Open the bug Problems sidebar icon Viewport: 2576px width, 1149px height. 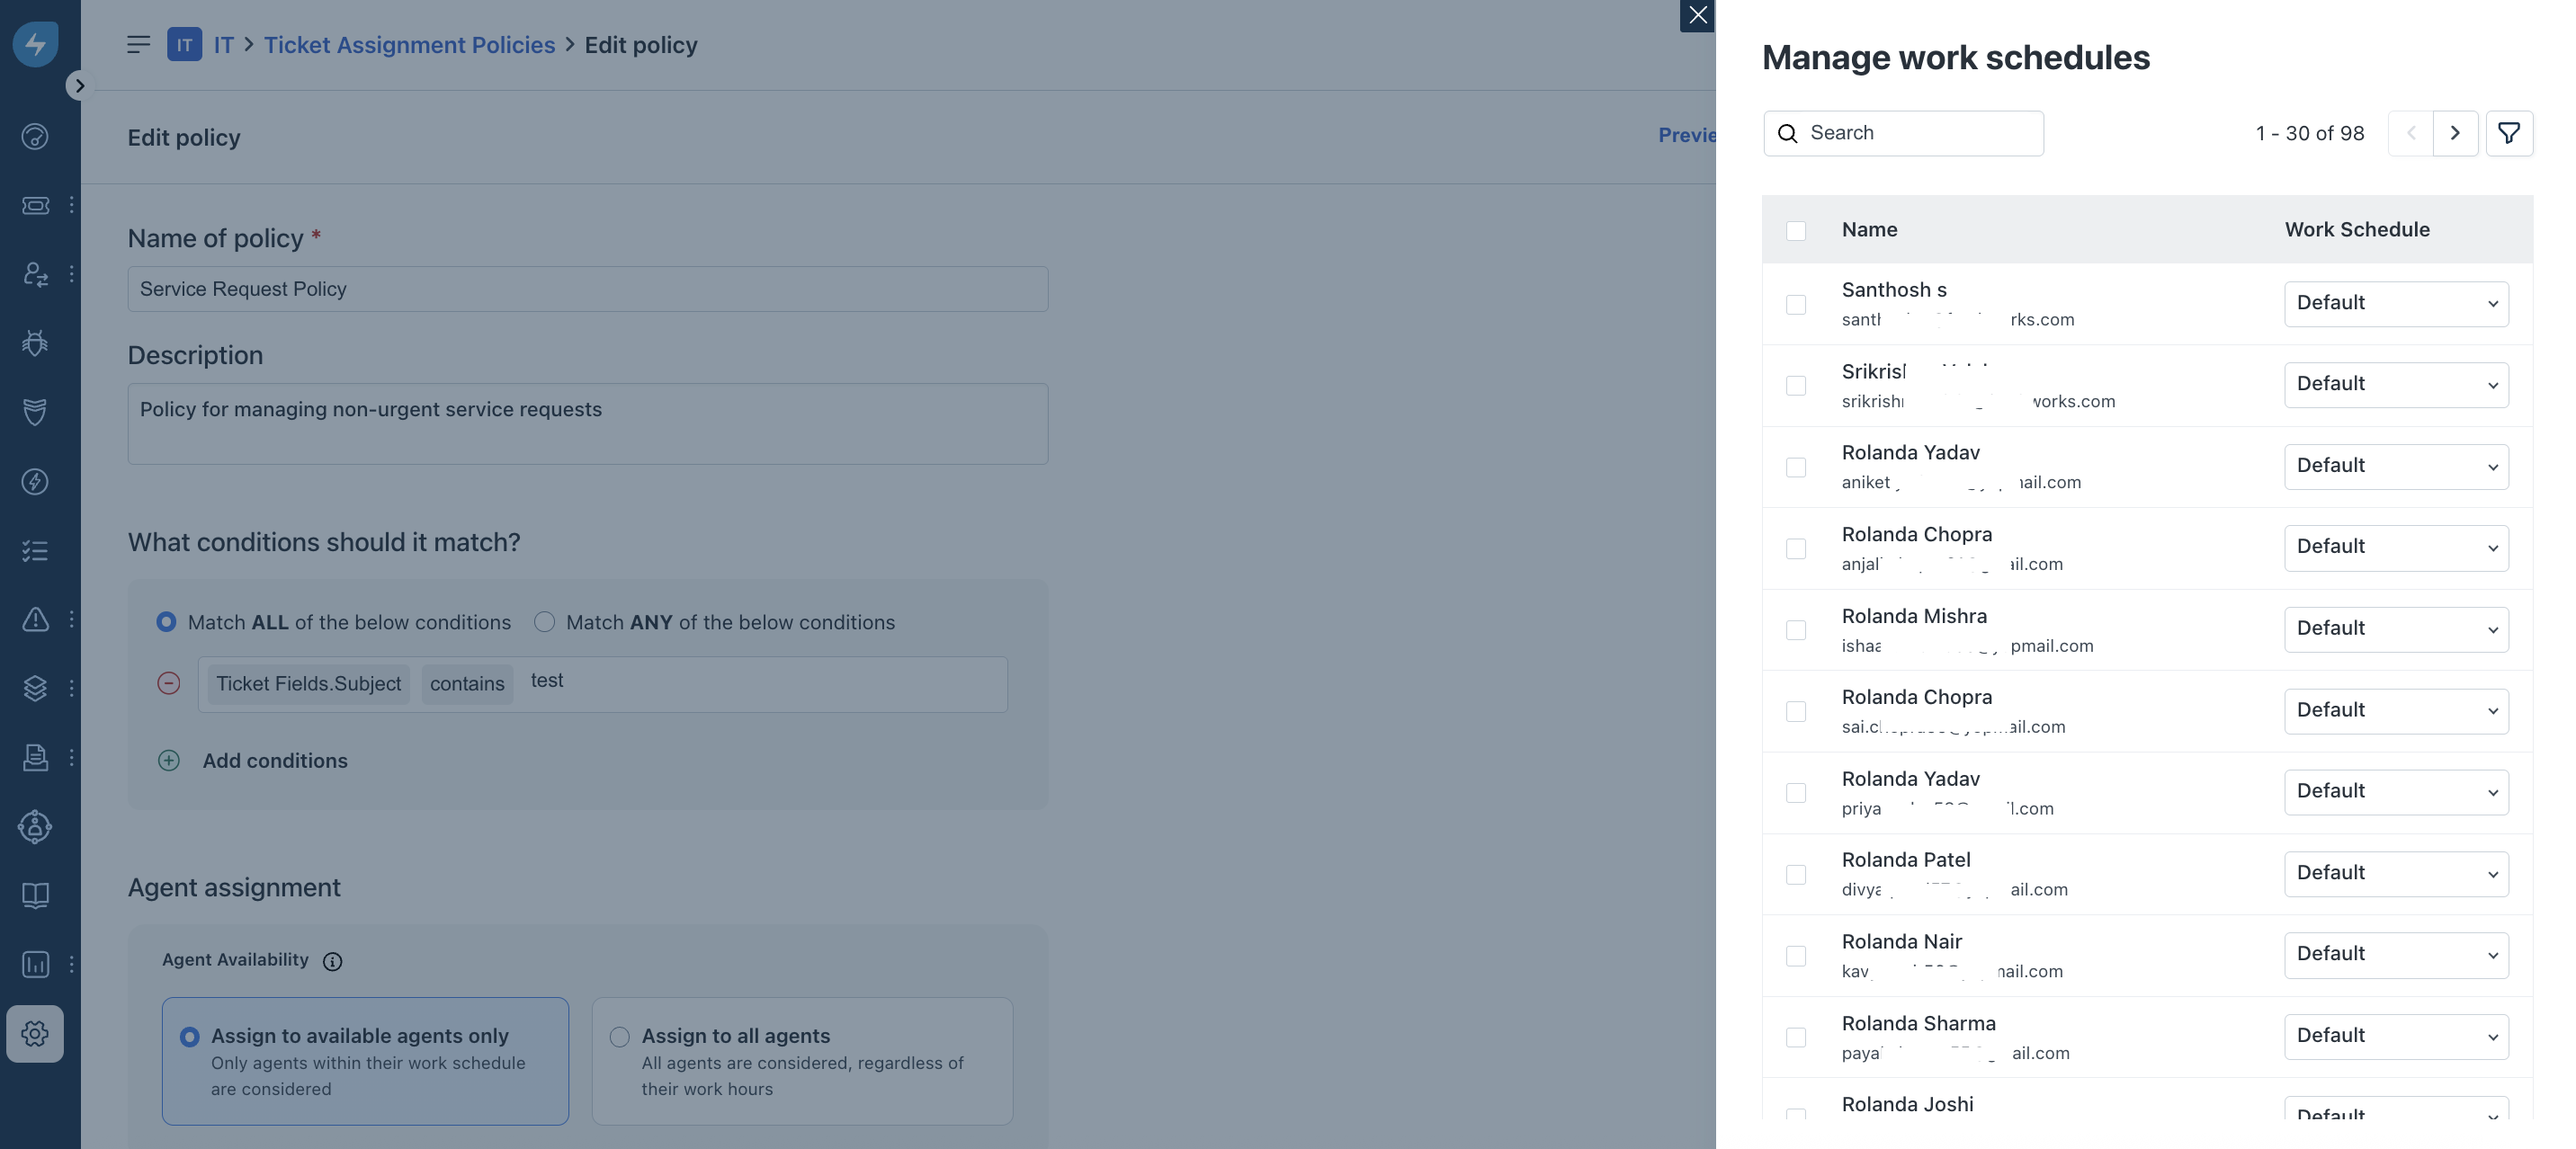[35, 343]
